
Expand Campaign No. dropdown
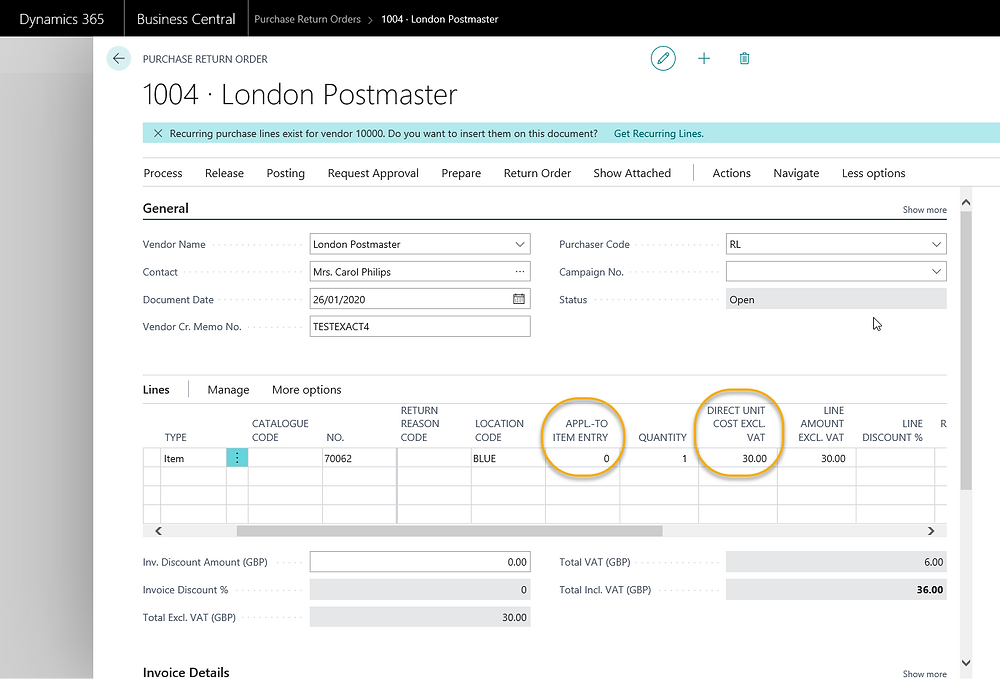point(936,272)
